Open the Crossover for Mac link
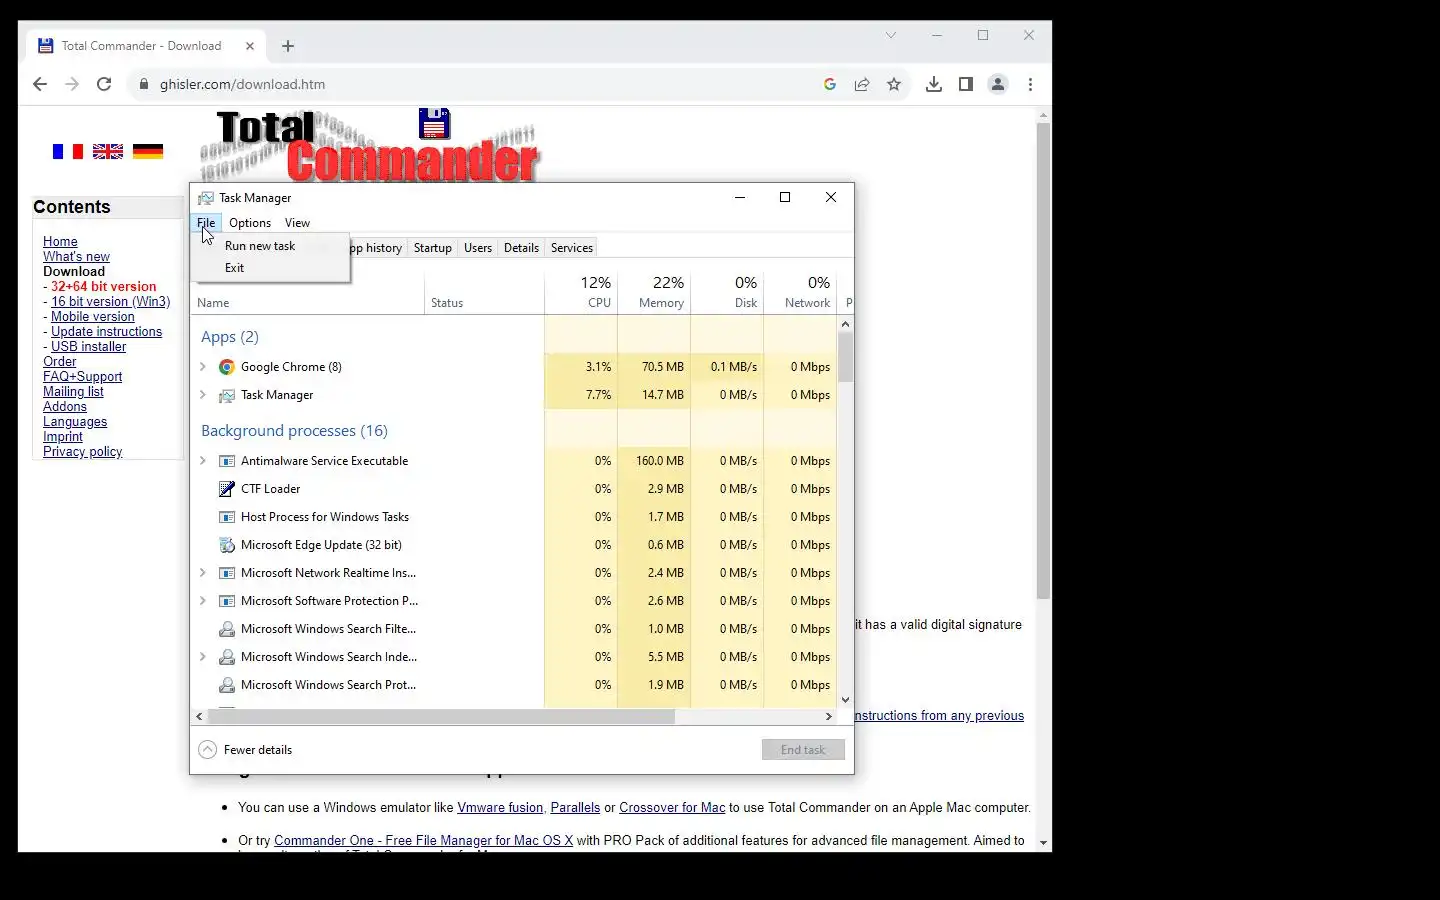1440x900 pixels. click(672, 807)
